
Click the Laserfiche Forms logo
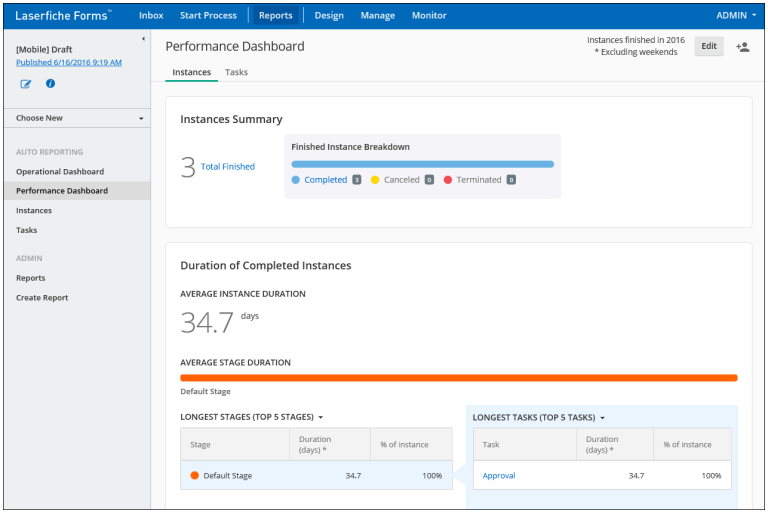coord(63,16)
